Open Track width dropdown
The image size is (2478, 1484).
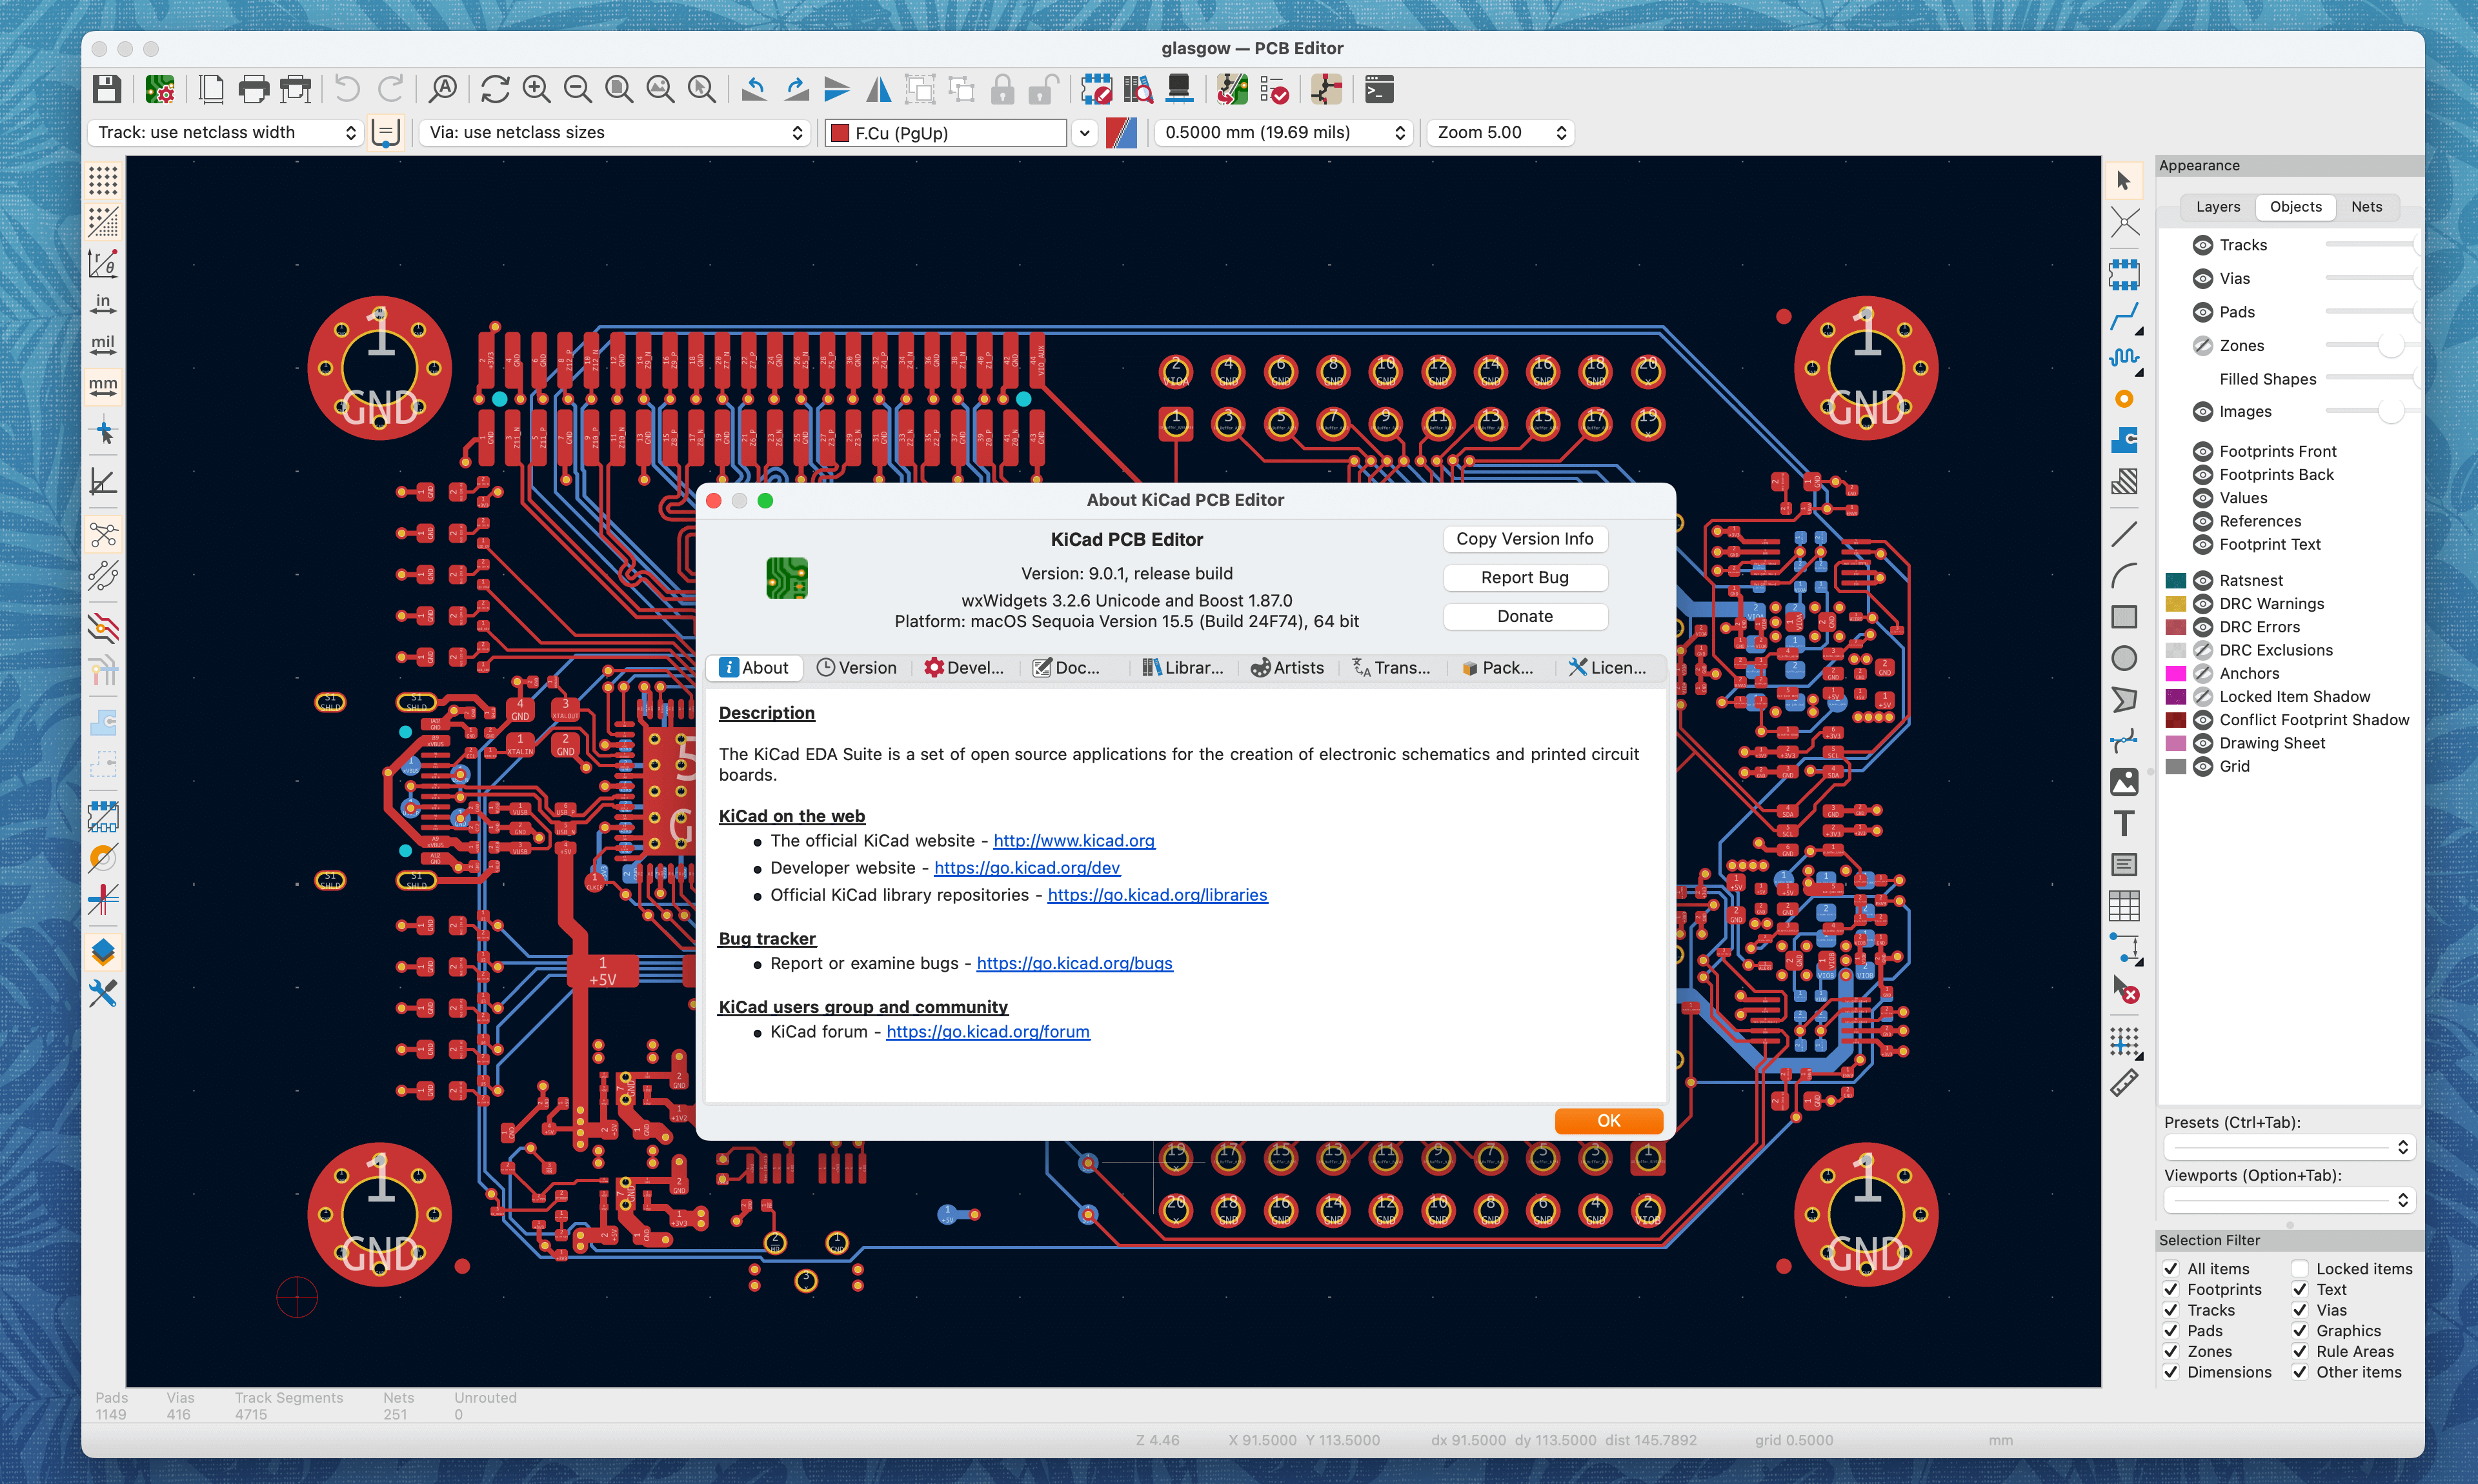click(226, 132)
